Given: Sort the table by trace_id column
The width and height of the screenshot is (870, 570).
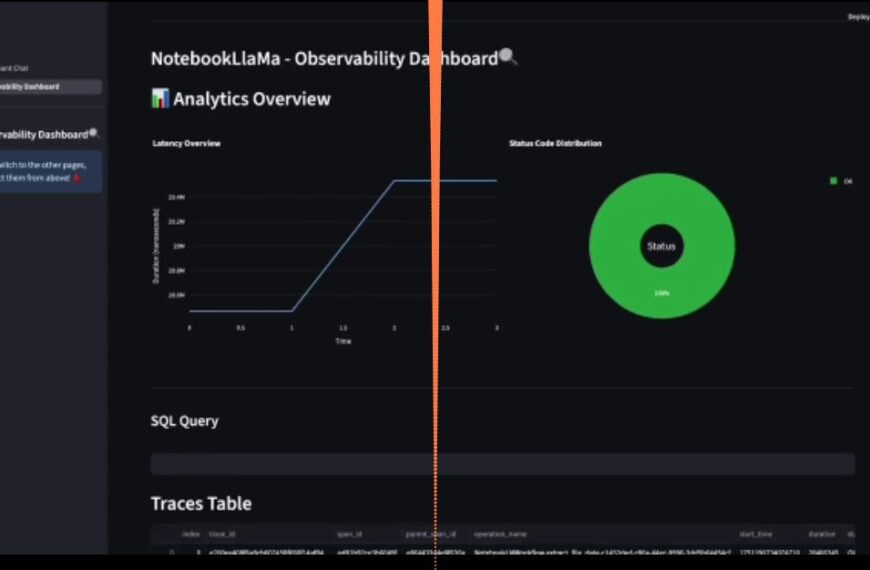Looking at the screenshot, I should pos(224,534).
